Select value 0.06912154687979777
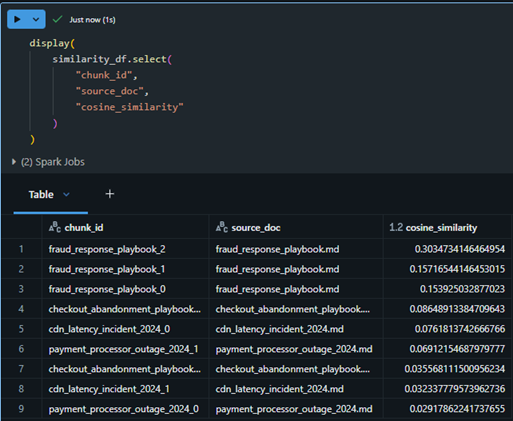 click(x=457, y=349)
